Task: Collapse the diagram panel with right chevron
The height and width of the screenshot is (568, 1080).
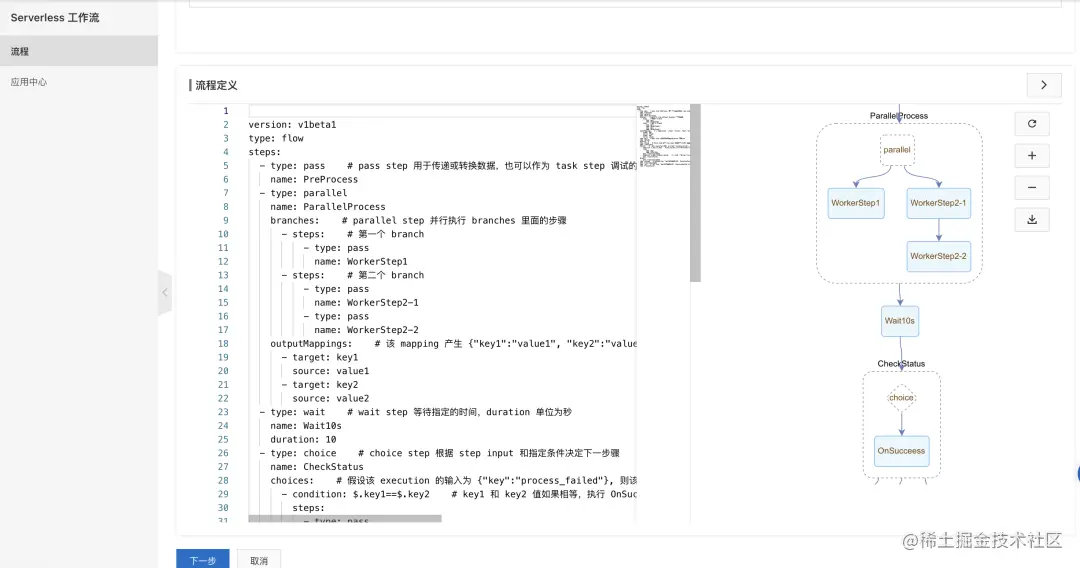Action: coord(1043,85)
